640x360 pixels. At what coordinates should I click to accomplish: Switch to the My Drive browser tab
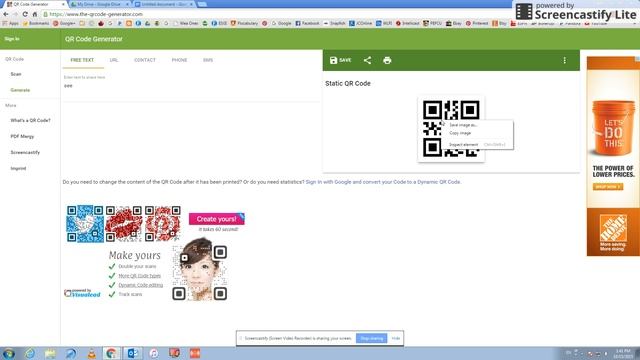(99, 4)
